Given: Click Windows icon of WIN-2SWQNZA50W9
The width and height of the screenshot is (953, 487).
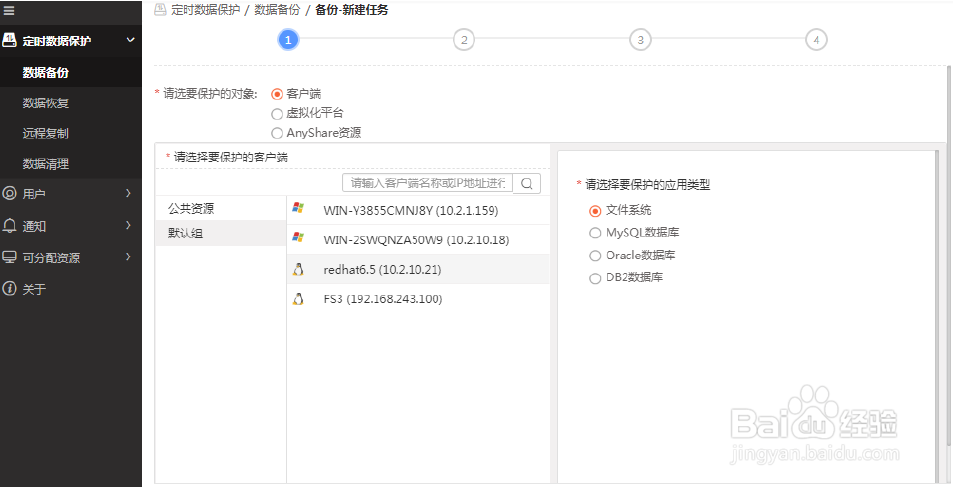Looking at the screenshot, I should [x=298, y=237].
